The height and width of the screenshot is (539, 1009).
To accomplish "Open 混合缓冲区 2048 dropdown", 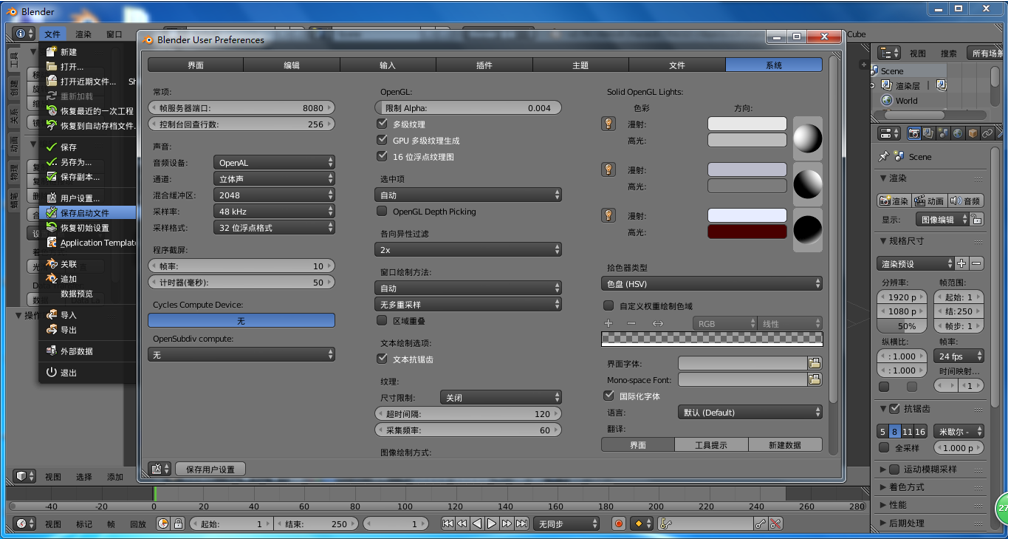I will [x=274, y=195].
